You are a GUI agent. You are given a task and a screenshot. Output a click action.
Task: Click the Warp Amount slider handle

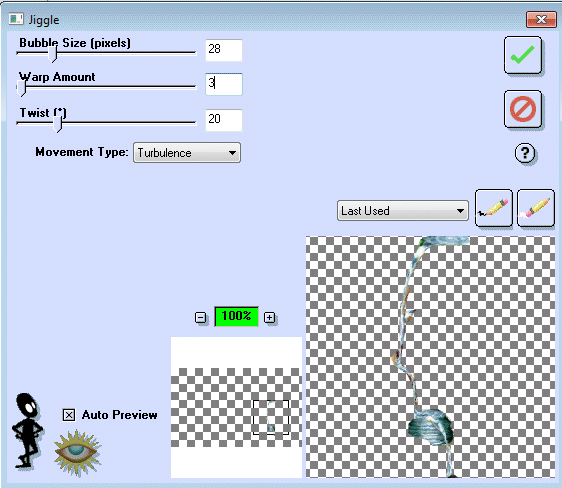pos(22,88)
